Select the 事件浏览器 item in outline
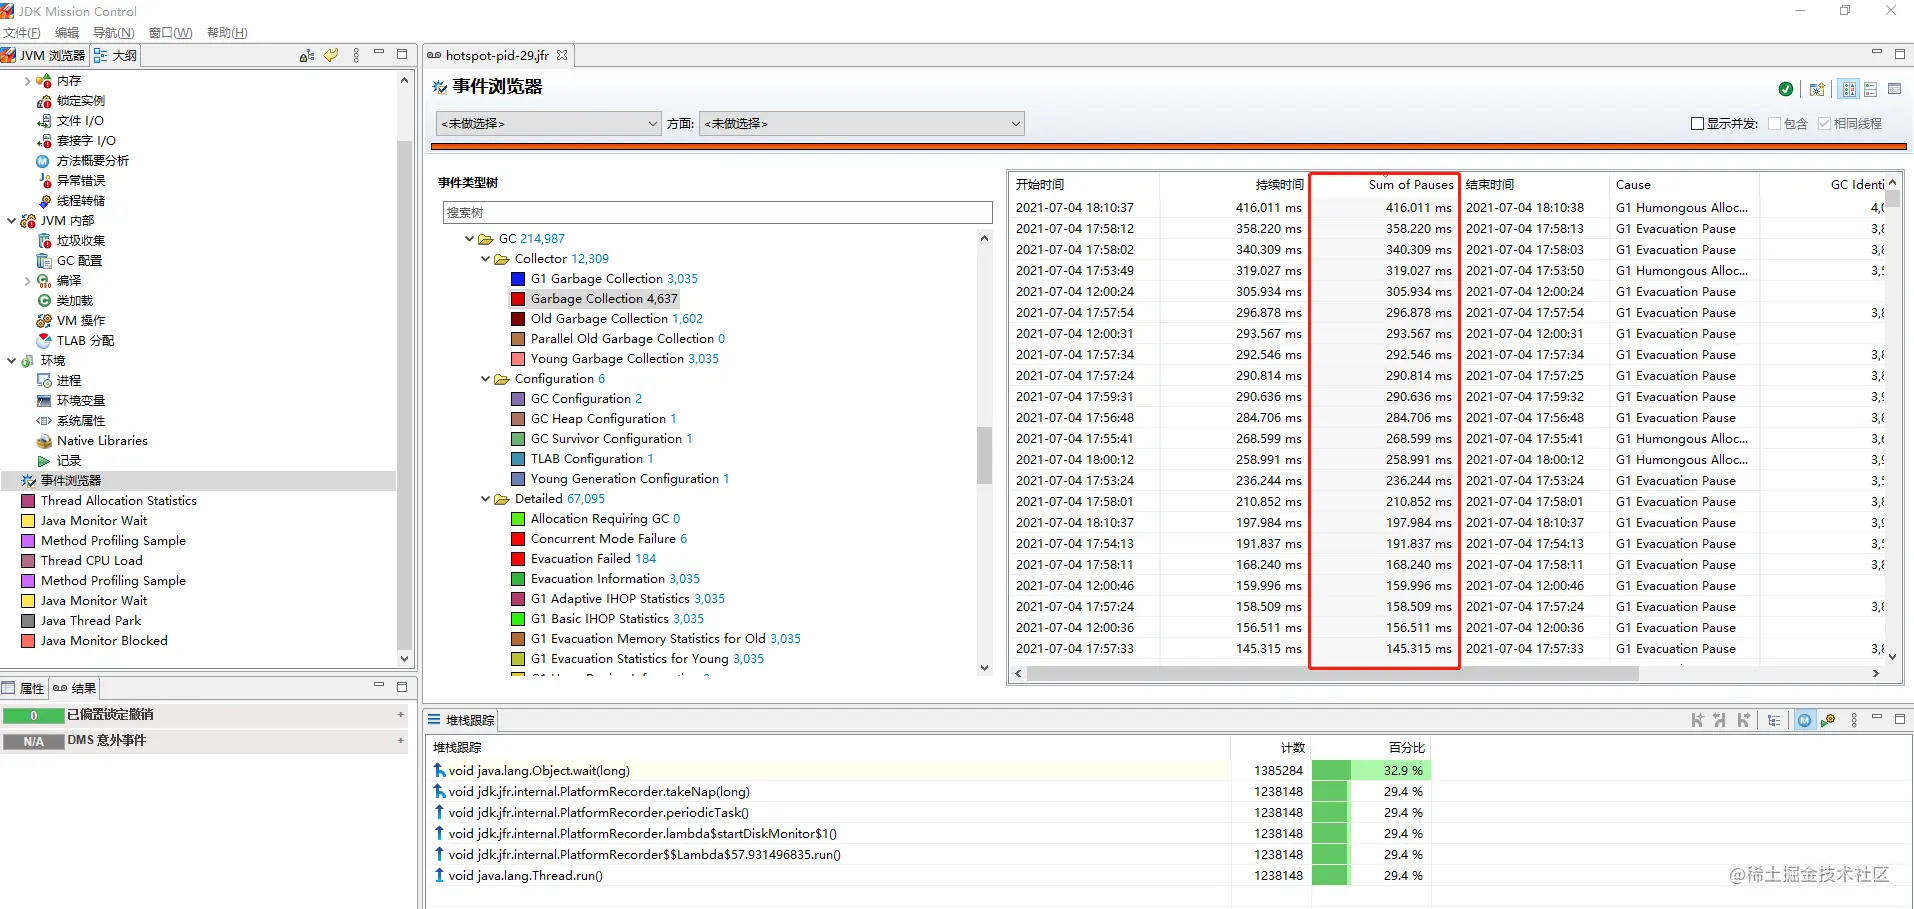 pyautogui.click(x=70, y=481)
